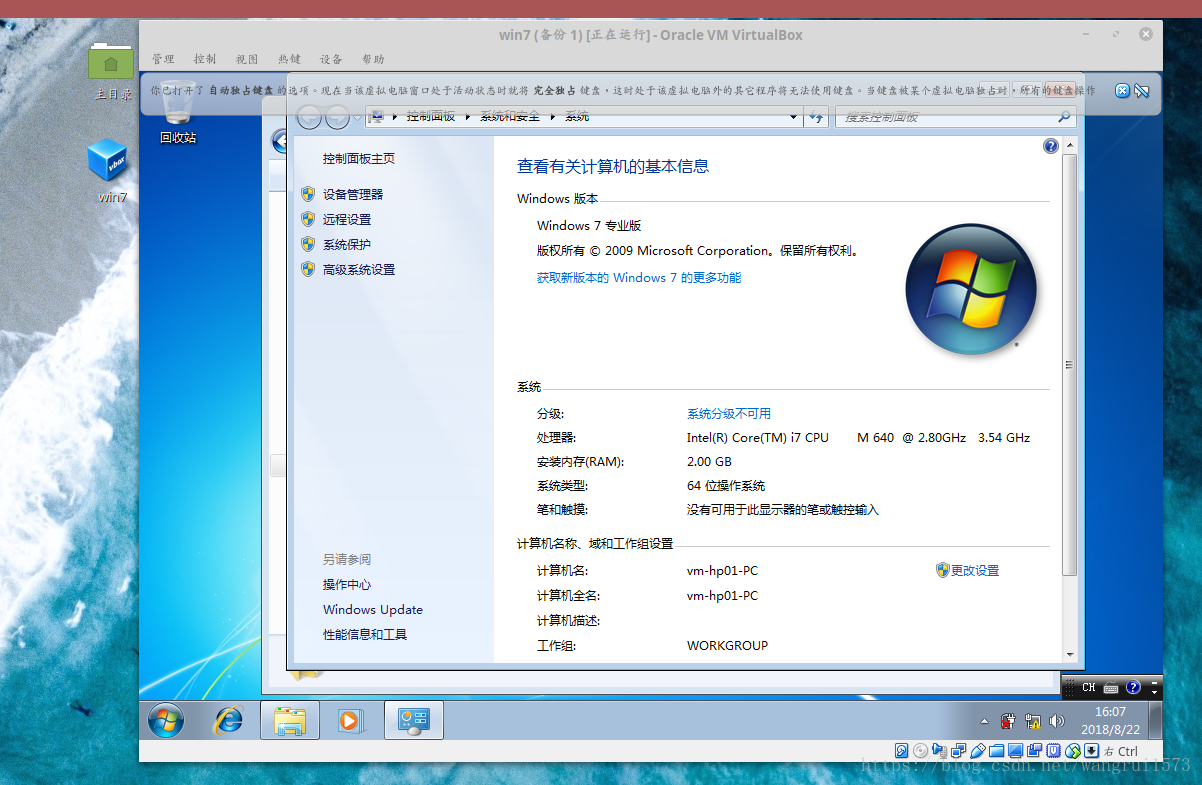Open 系统保护 link
Screen dimensions: 1202x785
tap(347, 244)
